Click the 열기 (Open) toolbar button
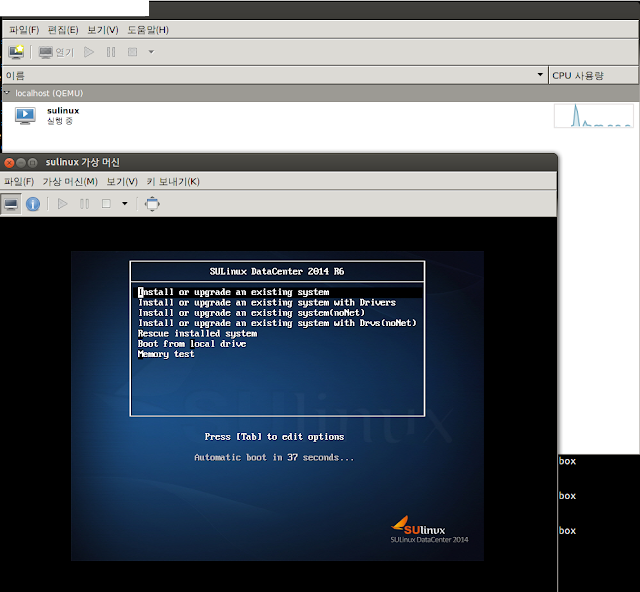 (x=56, y=51)
